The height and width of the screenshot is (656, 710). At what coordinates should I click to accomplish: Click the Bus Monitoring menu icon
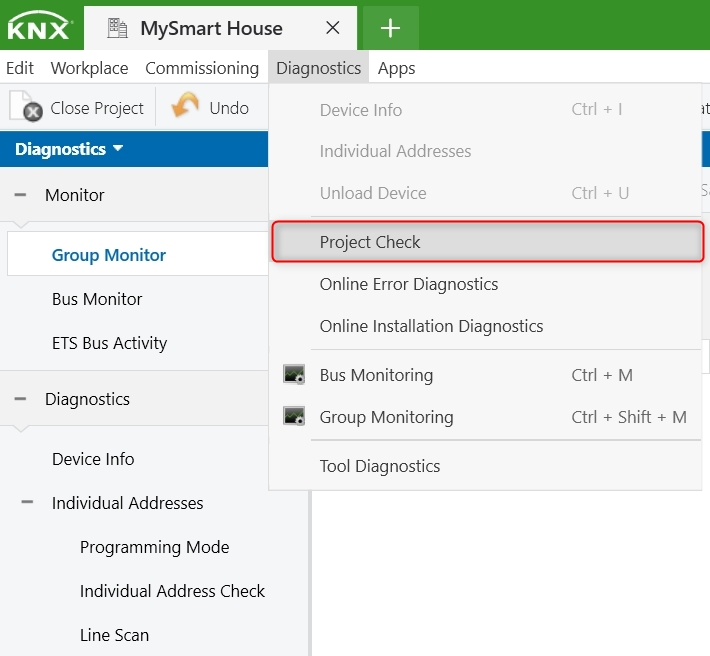pos(293,375)
